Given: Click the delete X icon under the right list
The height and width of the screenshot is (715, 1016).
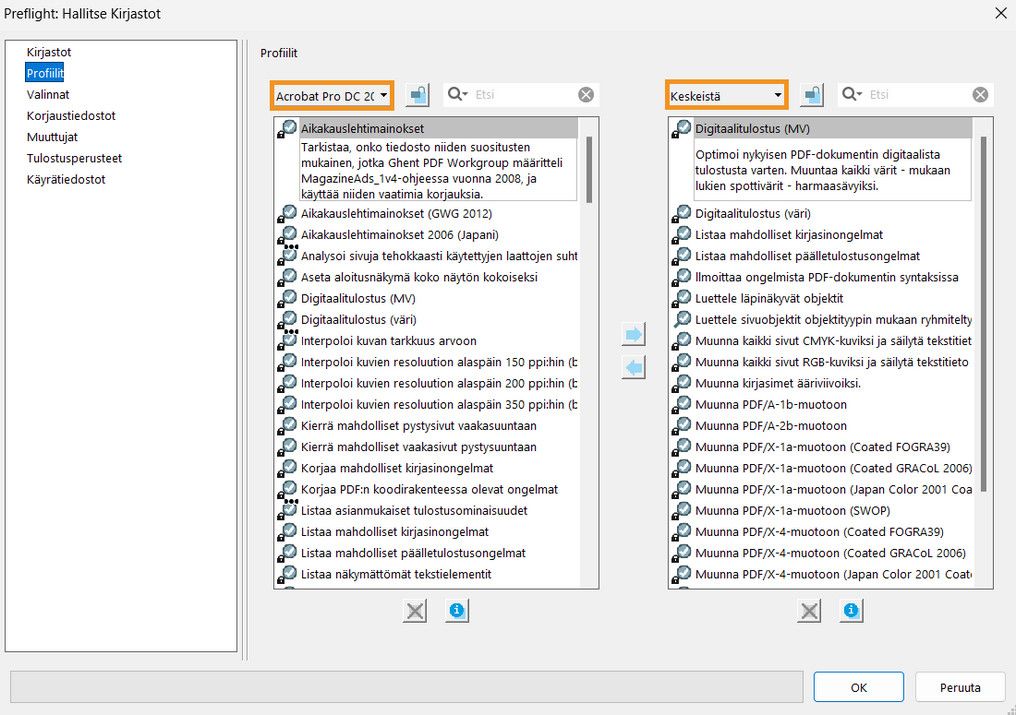Looking at the screenshot, I should pyautogui.click(x=809, y=611).
